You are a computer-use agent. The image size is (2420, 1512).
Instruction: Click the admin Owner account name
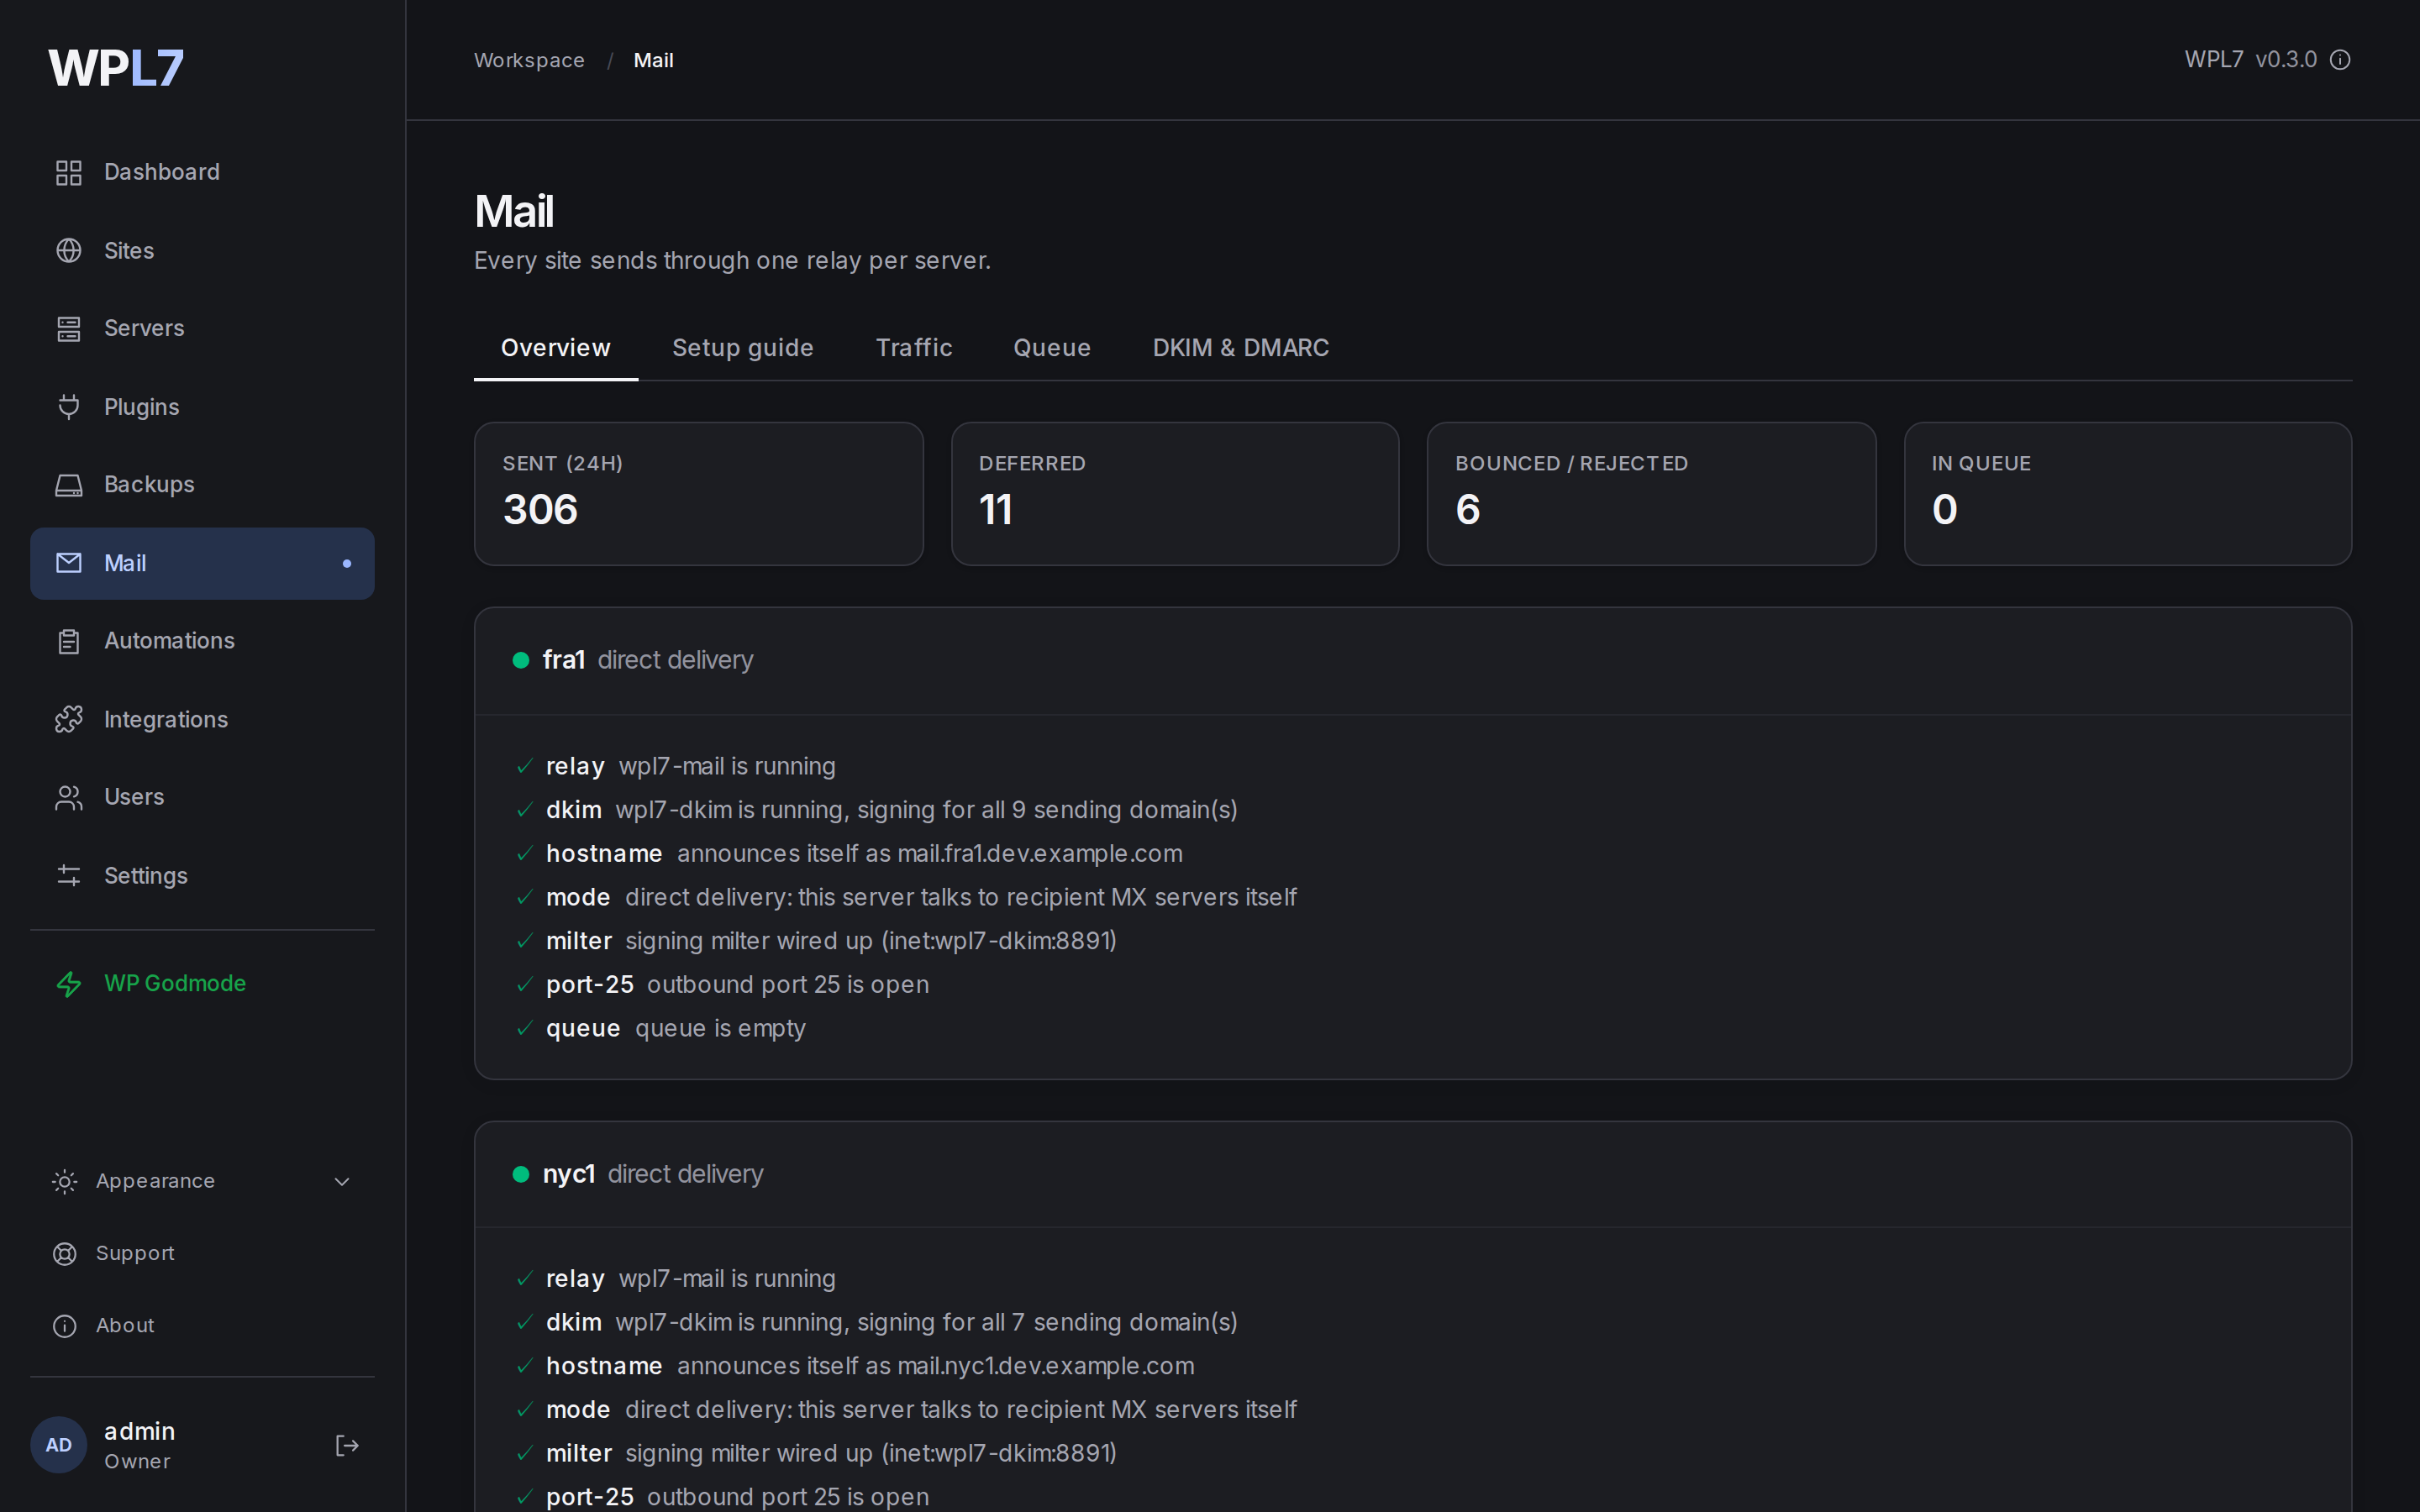140,1445
